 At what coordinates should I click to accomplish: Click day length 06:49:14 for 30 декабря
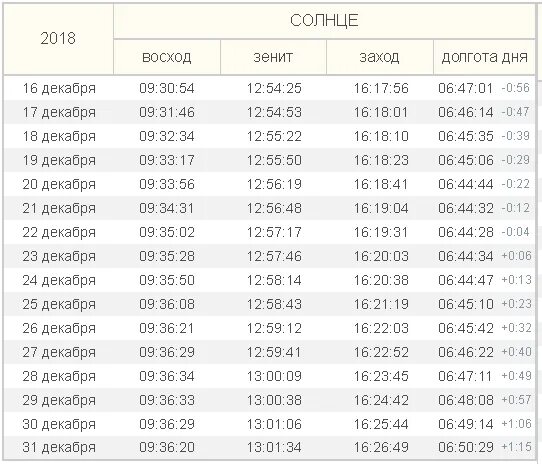pyautogui.click(x=466, y=424)
